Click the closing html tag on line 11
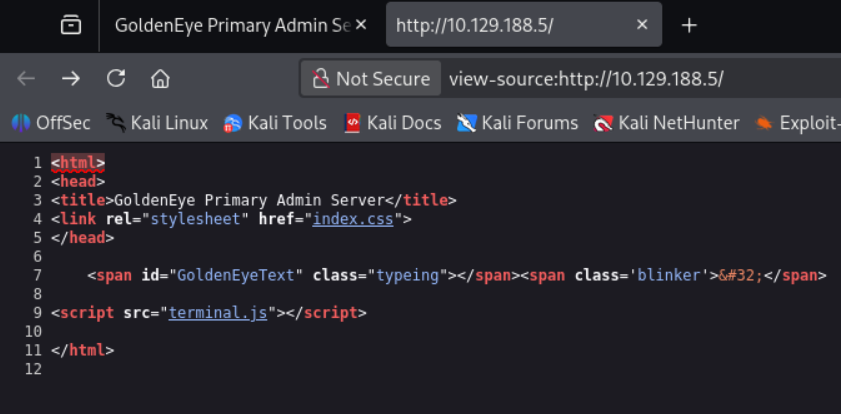Image resolution: width=841 pixels, height=414 pixels. coord(83,350)
